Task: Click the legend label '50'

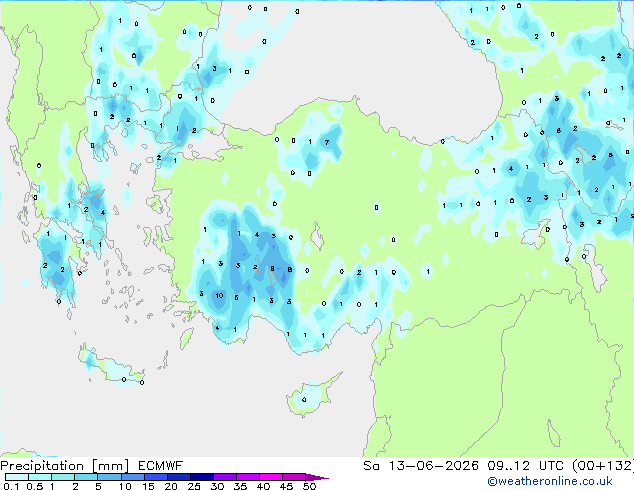Action: point(309,486)
